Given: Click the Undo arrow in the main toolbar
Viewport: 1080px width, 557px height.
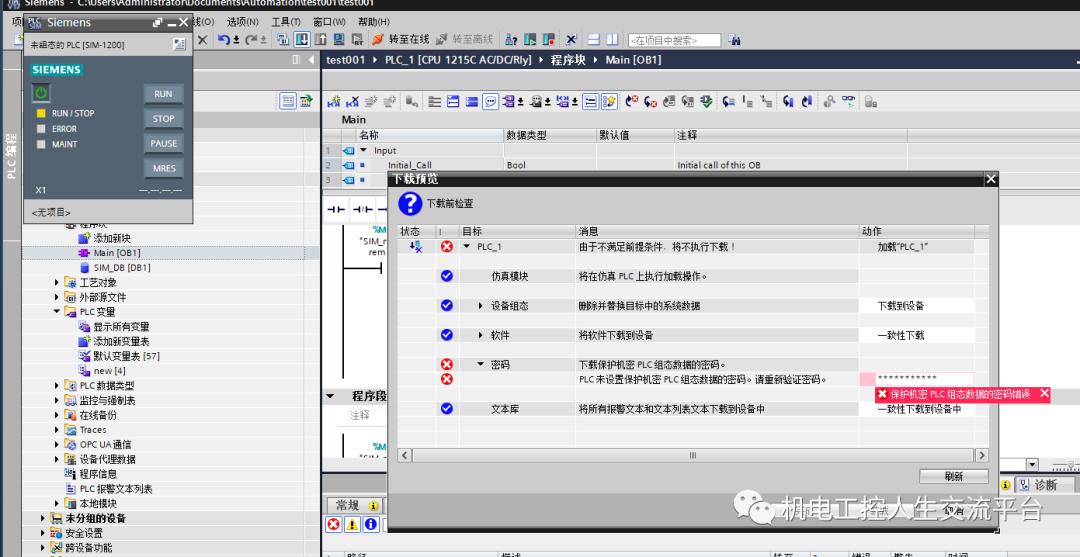Looking at the screenshot, I should [223, 40].
